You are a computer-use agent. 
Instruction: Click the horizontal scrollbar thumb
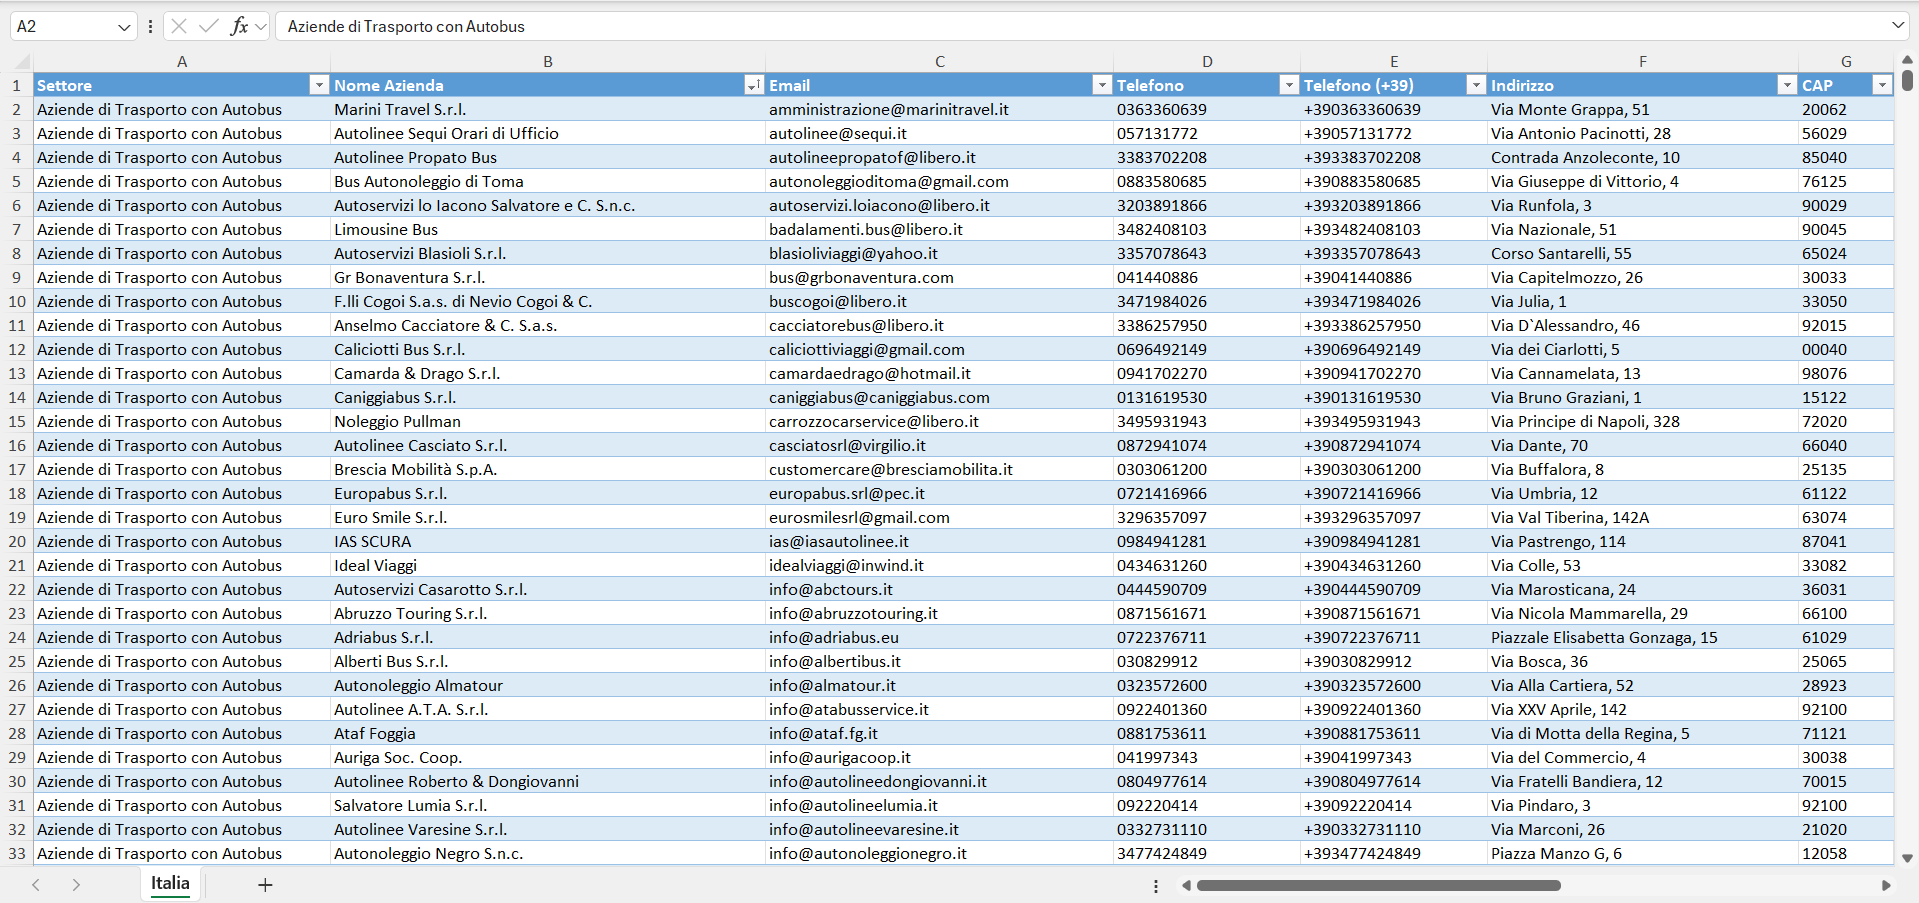coord(1378,885)
